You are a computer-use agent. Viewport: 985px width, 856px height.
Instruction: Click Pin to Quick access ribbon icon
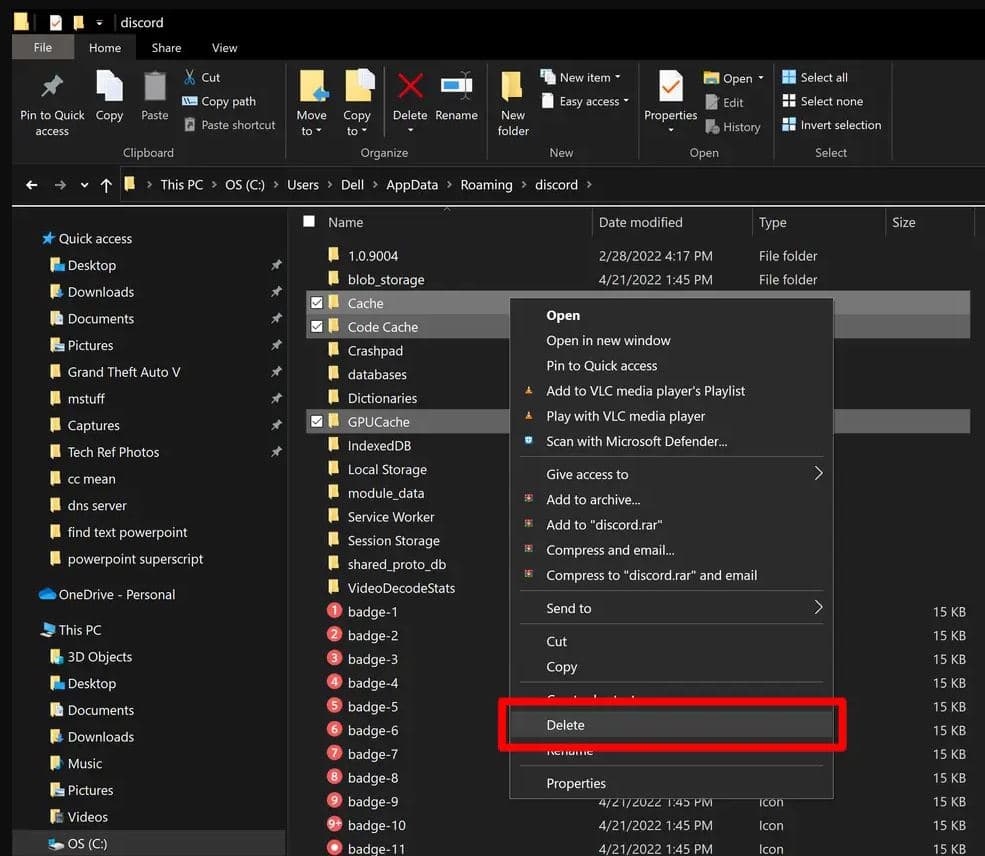(52, 87)
